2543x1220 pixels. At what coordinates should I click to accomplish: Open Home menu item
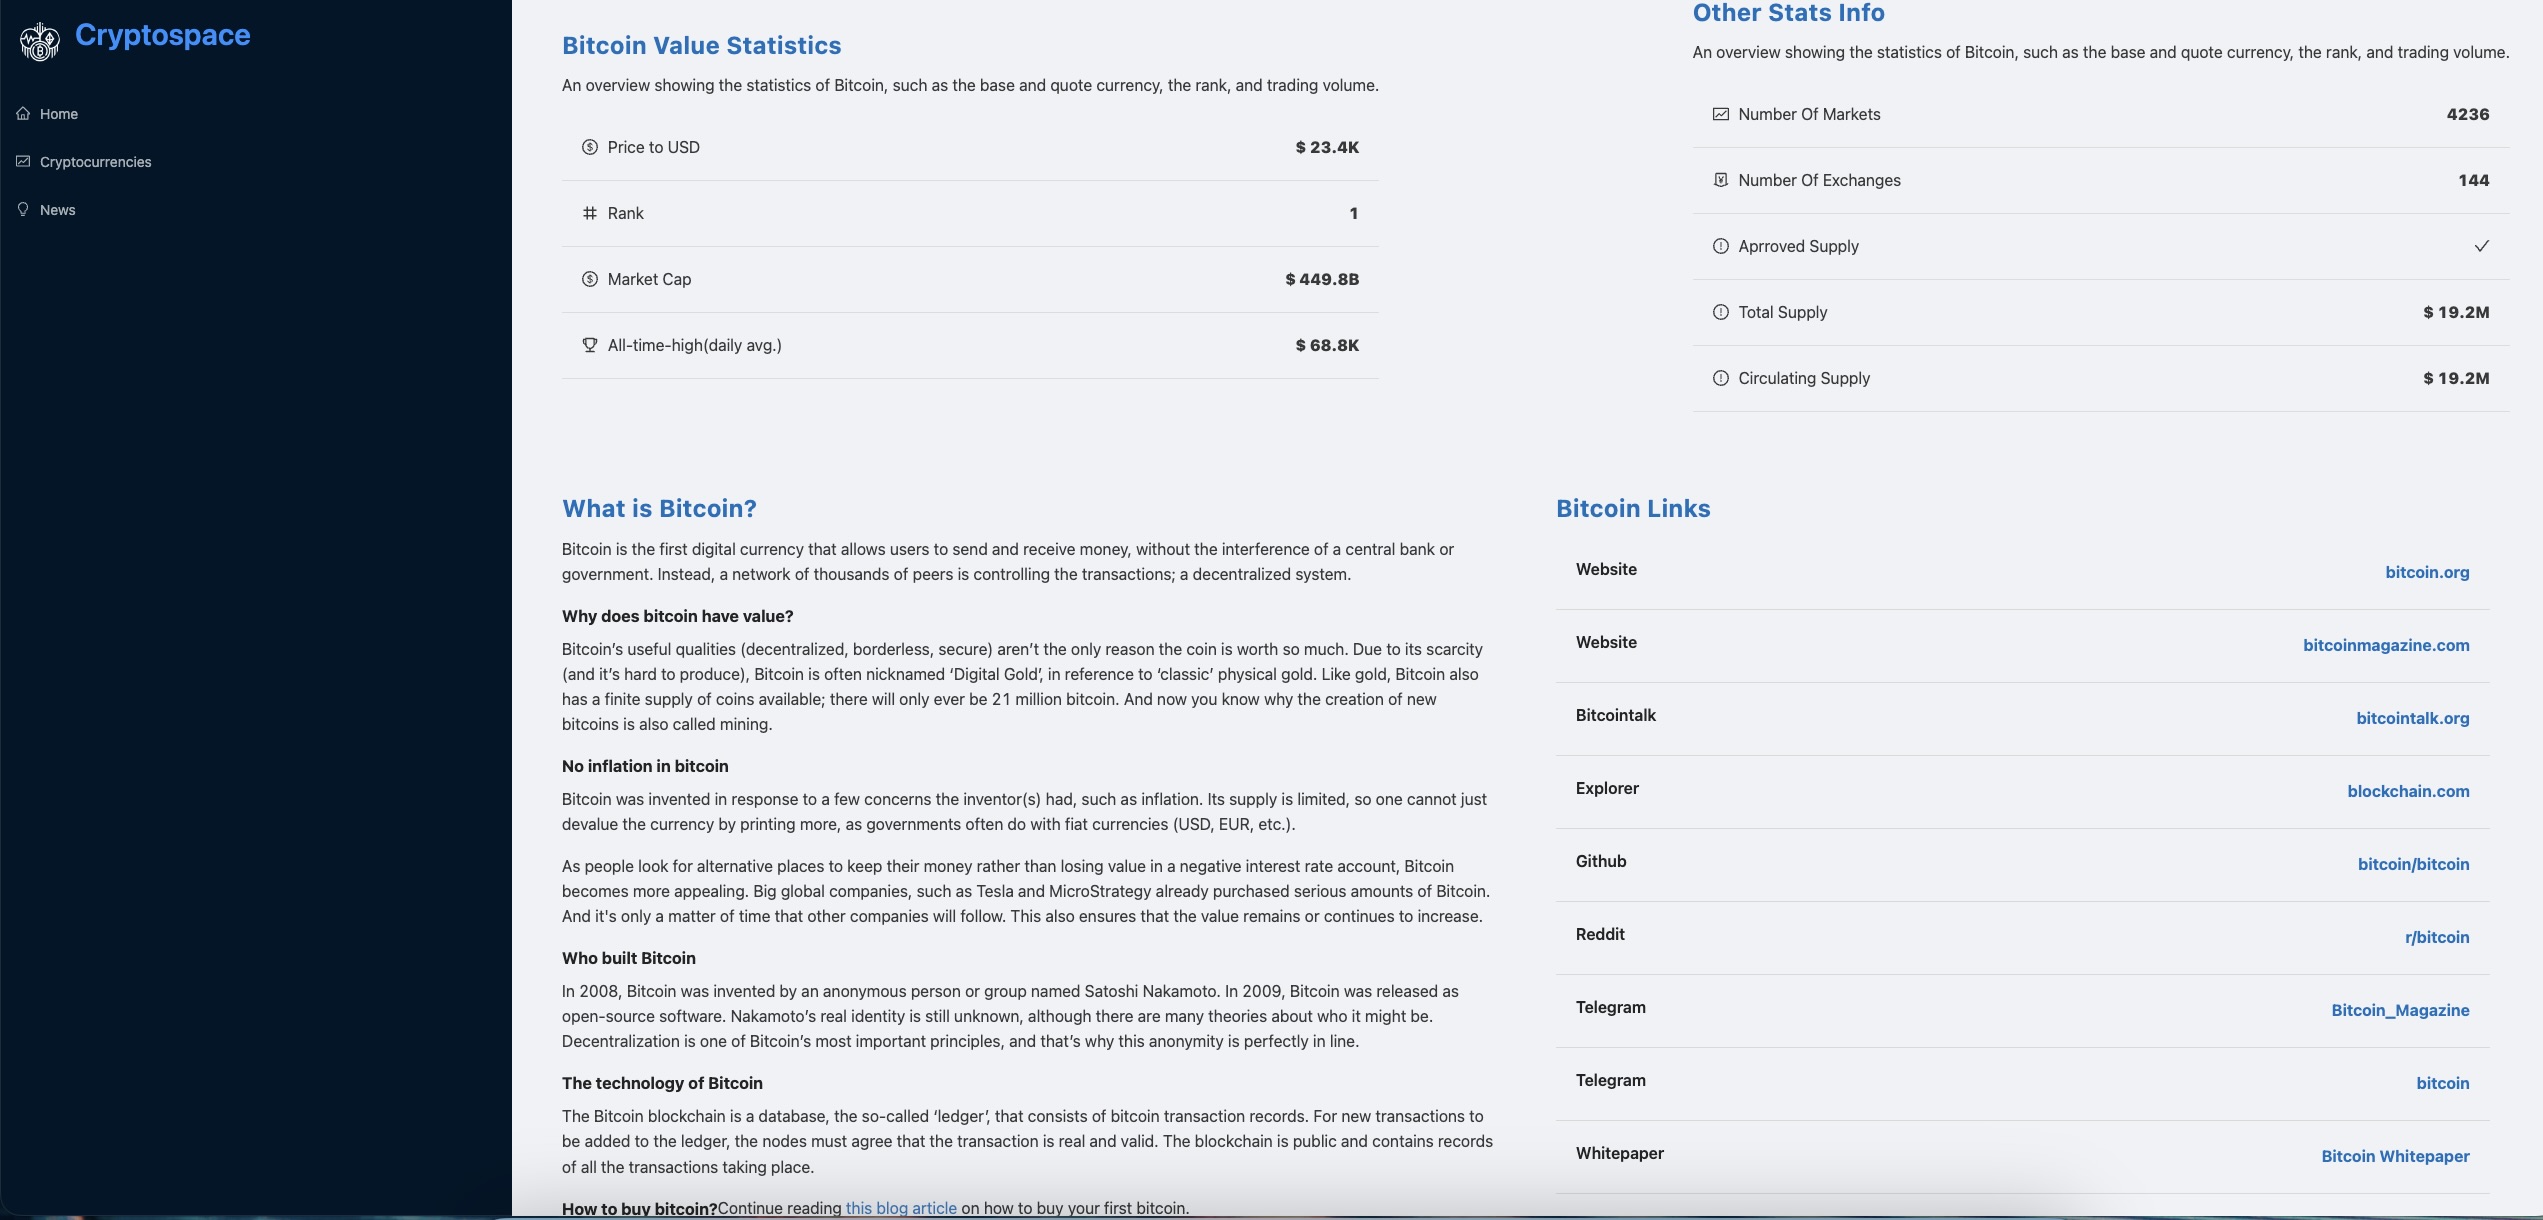[58, 114]
